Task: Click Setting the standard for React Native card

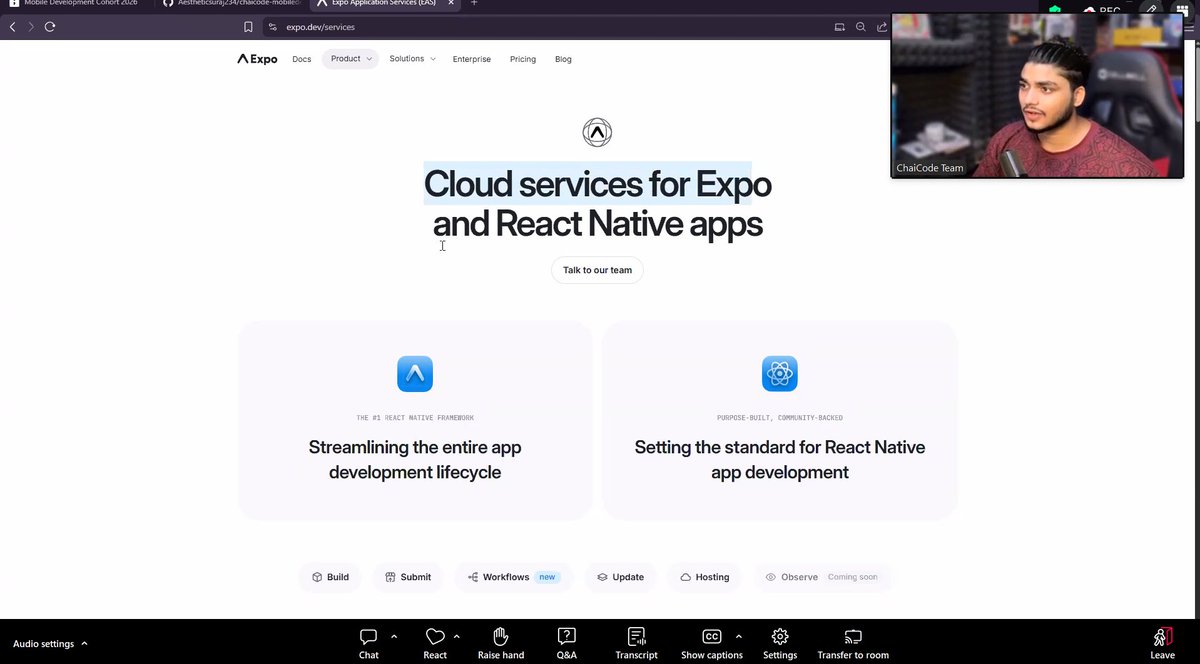Action: click(780, 420)
